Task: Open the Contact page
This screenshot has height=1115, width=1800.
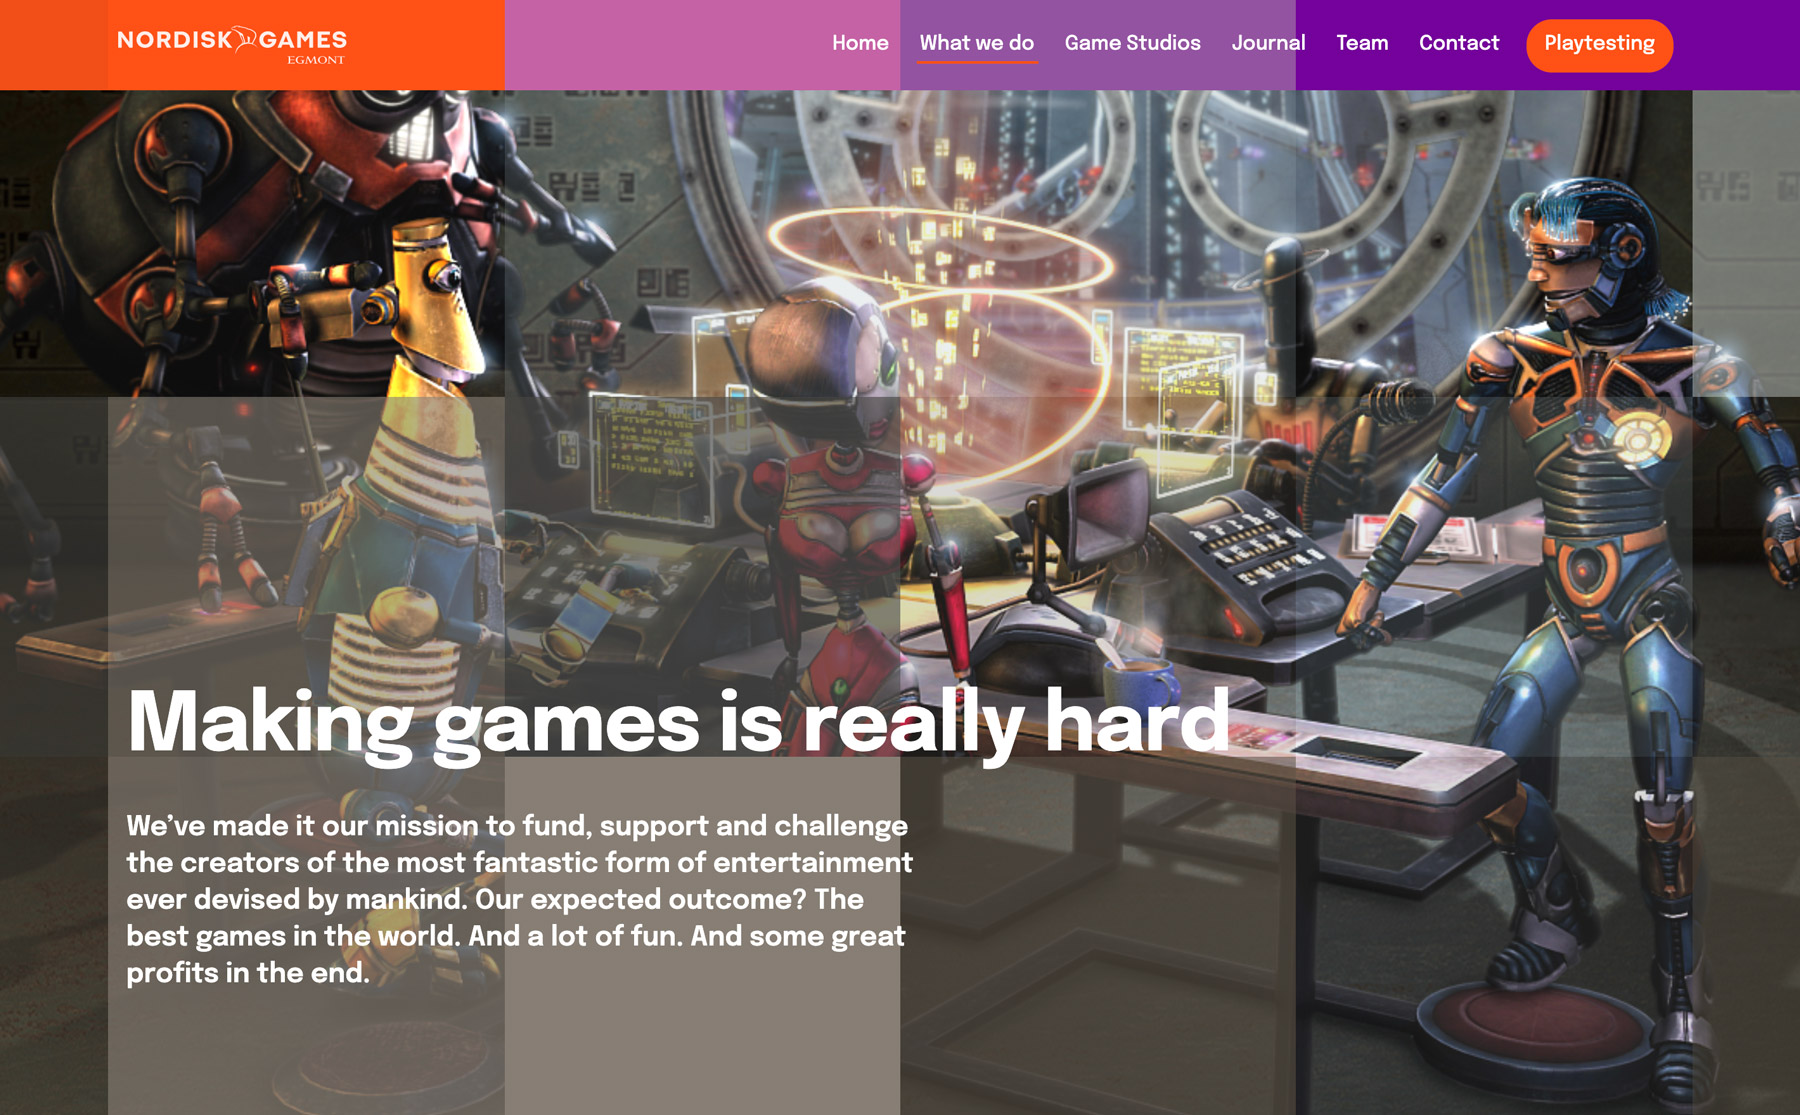Action: [x=1459, y=43]
